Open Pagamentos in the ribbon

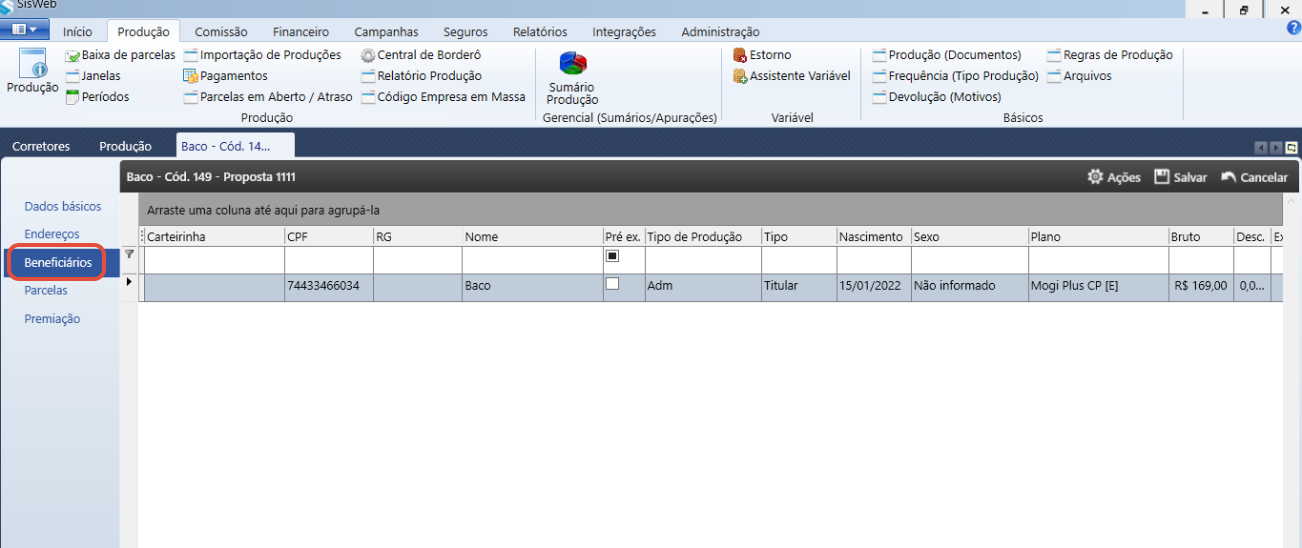(x=226, y=76)
